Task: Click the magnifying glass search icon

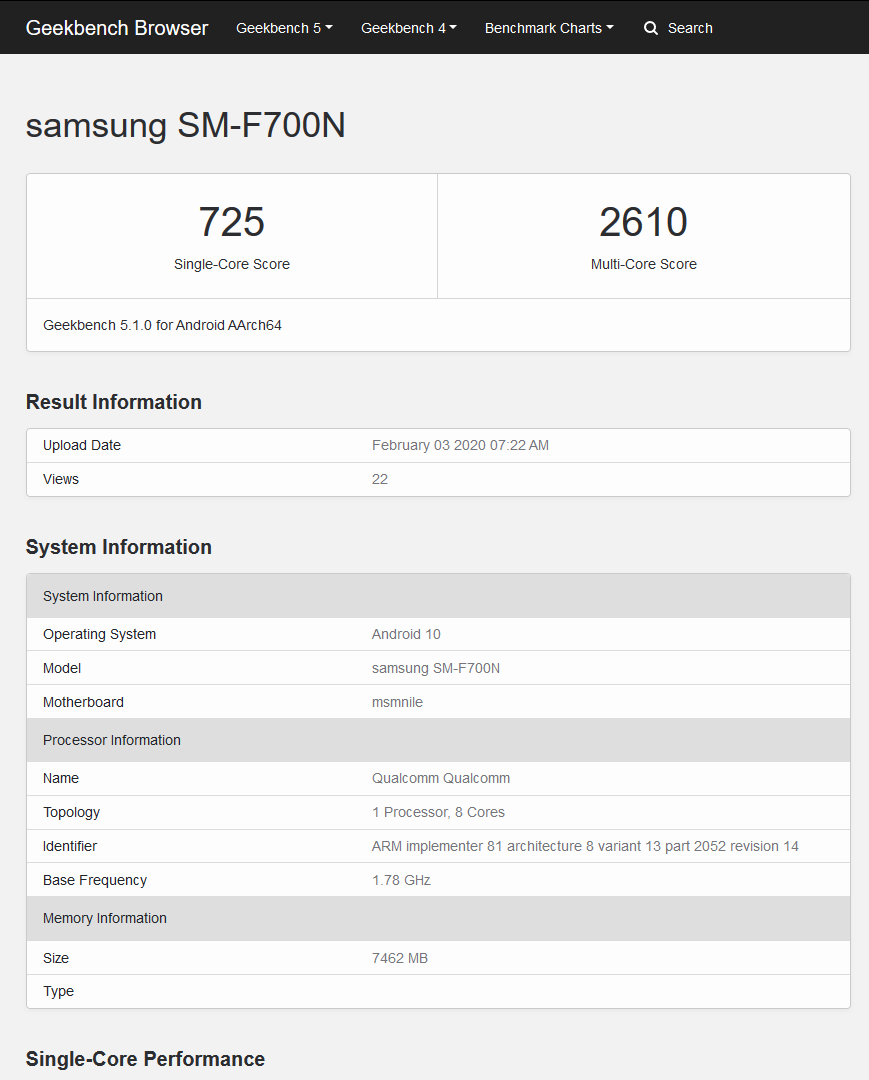Action: click(x=651, y=28)
